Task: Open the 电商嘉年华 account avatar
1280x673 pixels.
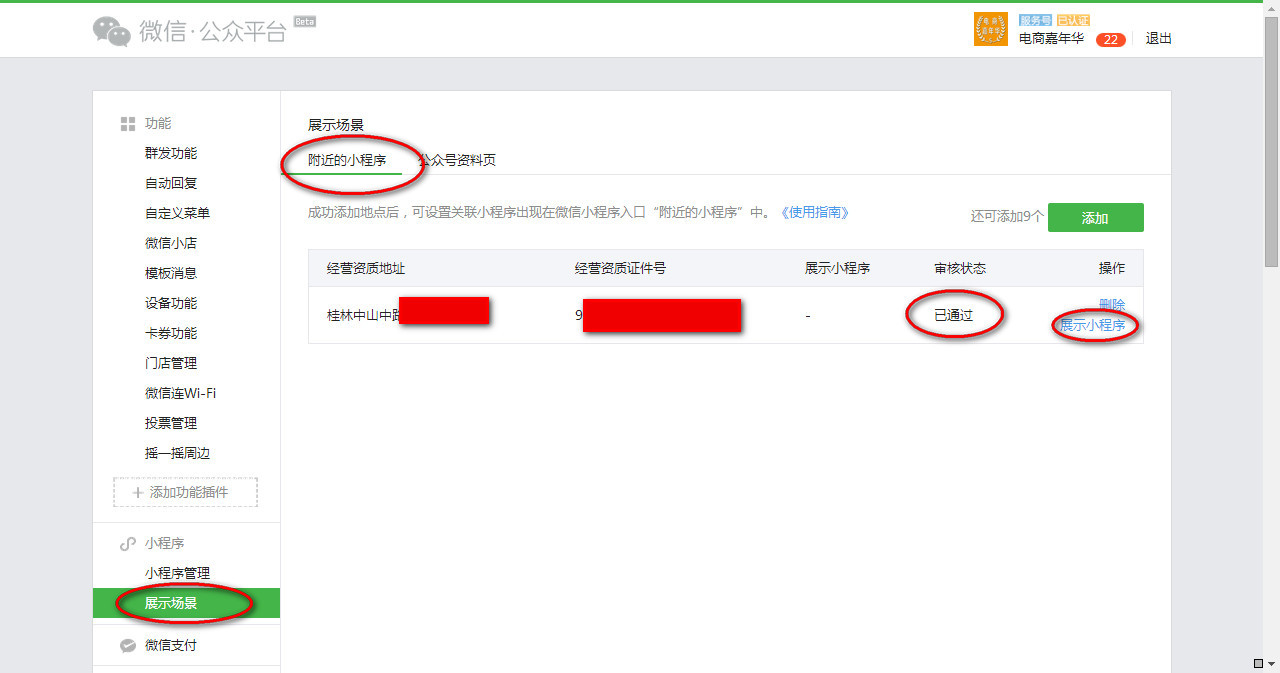Action: click(x=990, y=29)
